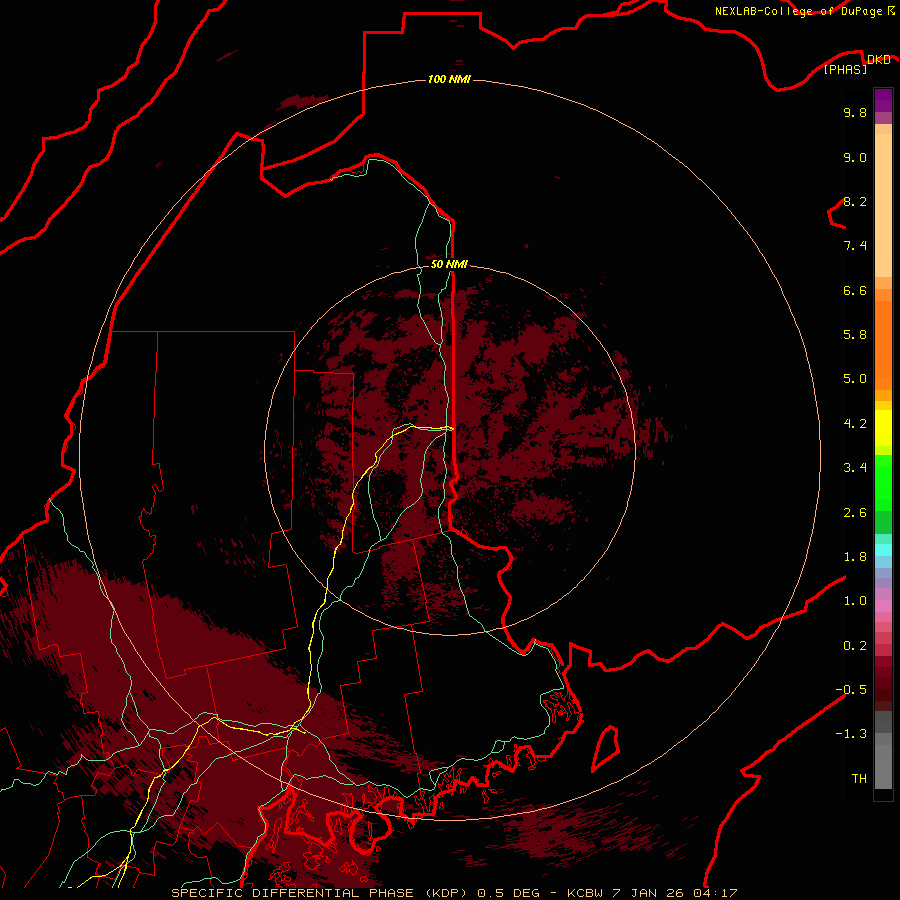Pick the yellow swatch on the color bar
Screen dimensions: 900x900
[883, 428]
